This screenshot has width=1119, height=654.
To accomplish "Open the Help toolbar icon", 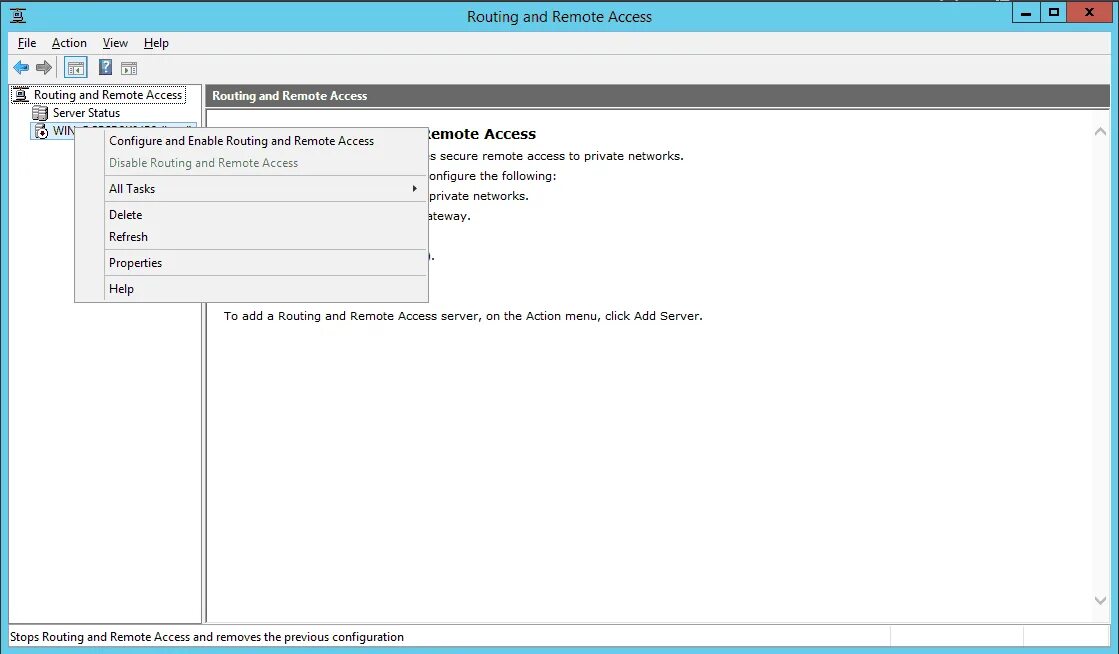I will pos(105,68).
